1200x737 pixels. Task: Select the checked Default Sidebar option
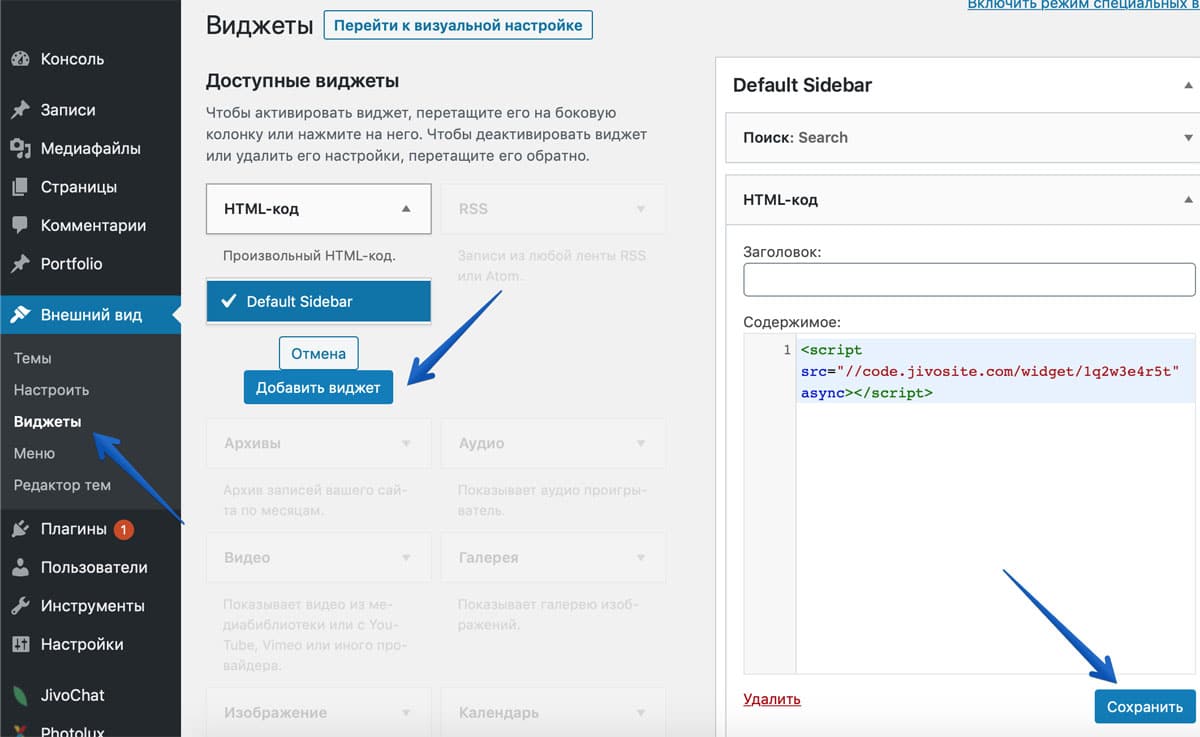point(318,301)
